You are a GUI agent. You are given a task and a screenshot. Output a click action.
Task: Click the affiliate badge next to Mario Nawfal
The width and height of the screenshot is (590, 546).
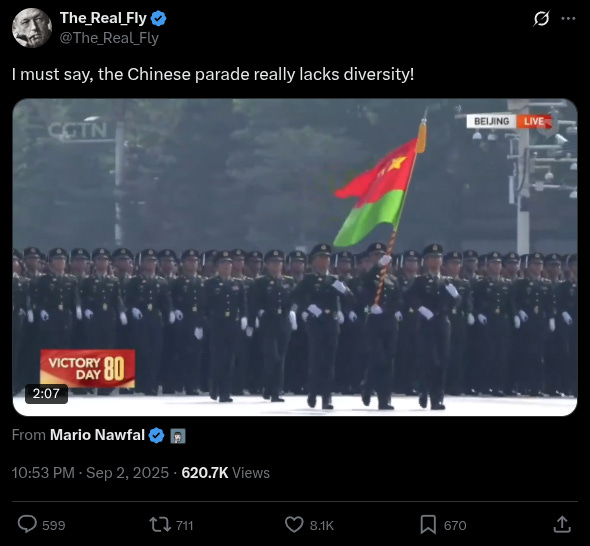coord(178,436)
